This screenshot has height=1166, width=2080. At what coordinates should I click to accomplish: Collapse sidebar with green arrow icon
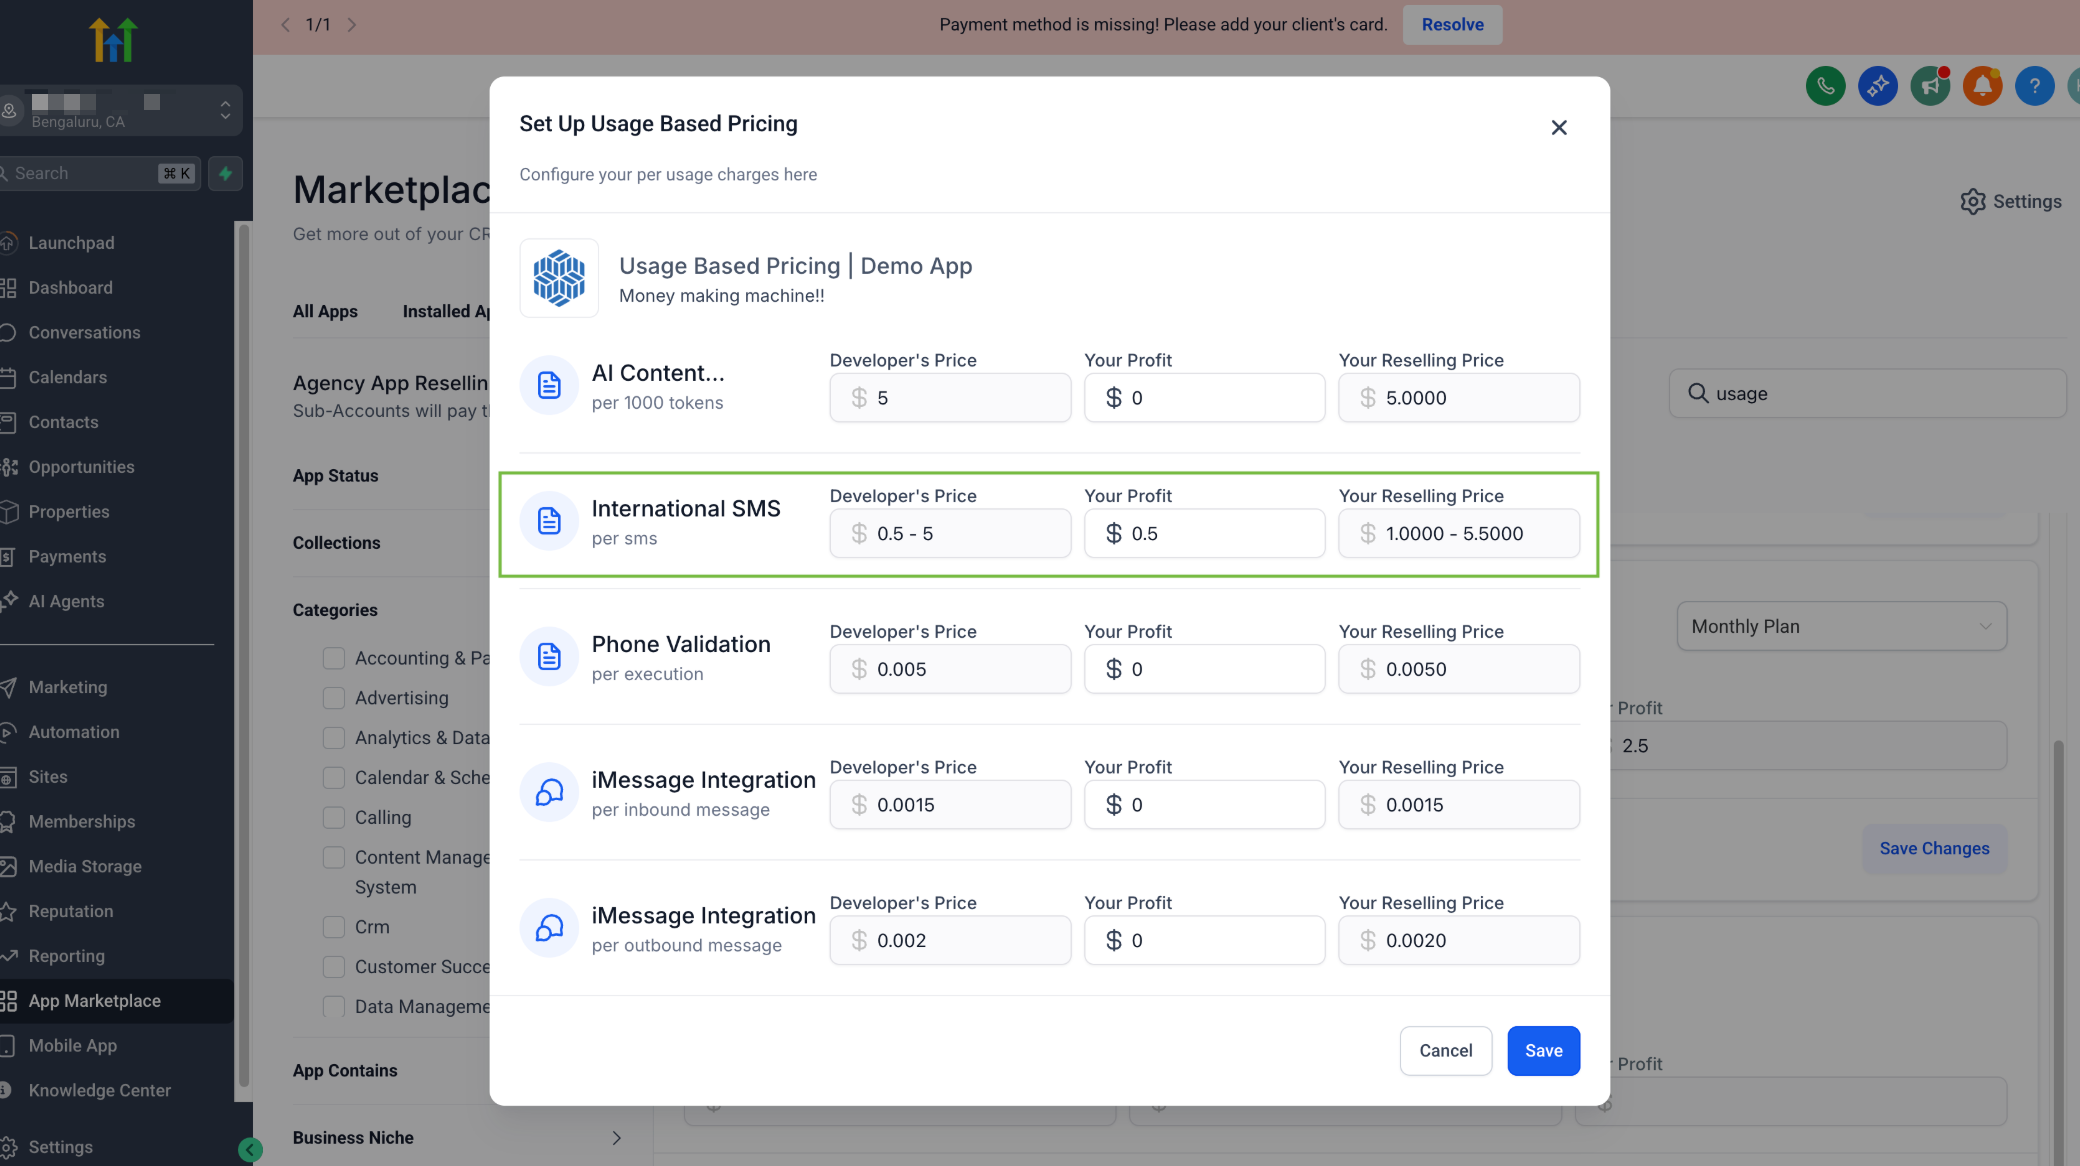tap(250, 1150)
